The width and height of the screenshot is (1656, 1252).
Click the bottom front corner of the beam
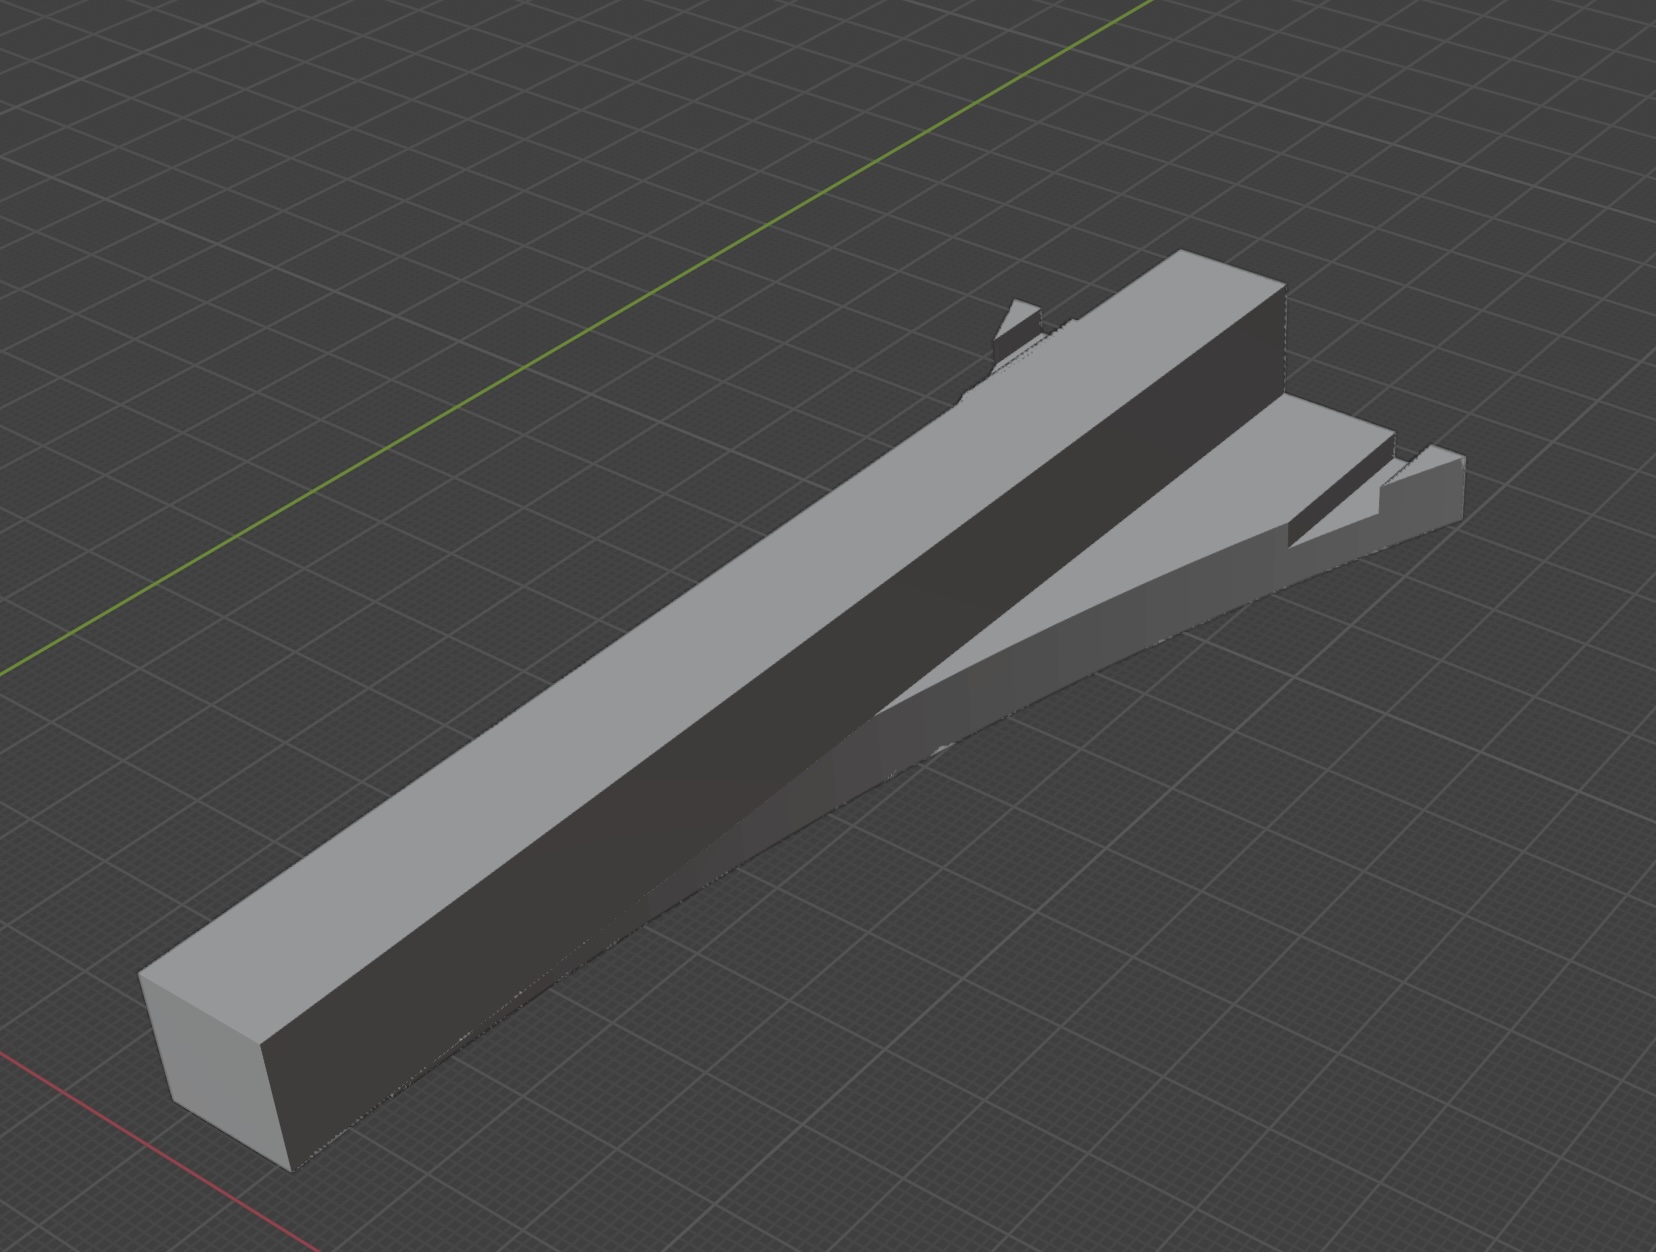pos(291,1170)
